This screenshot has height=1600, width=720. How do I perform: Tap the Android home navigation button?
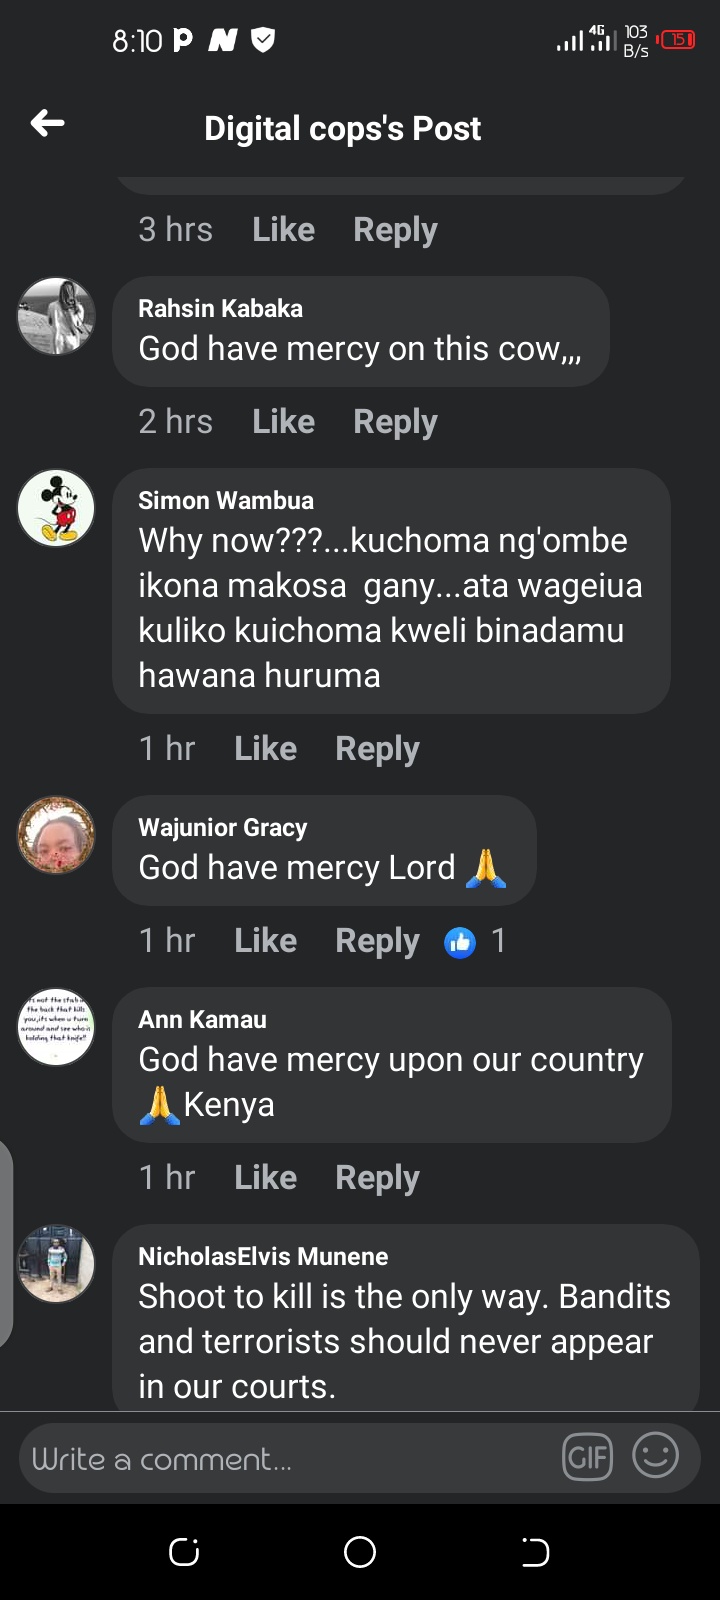point(360,1552)
